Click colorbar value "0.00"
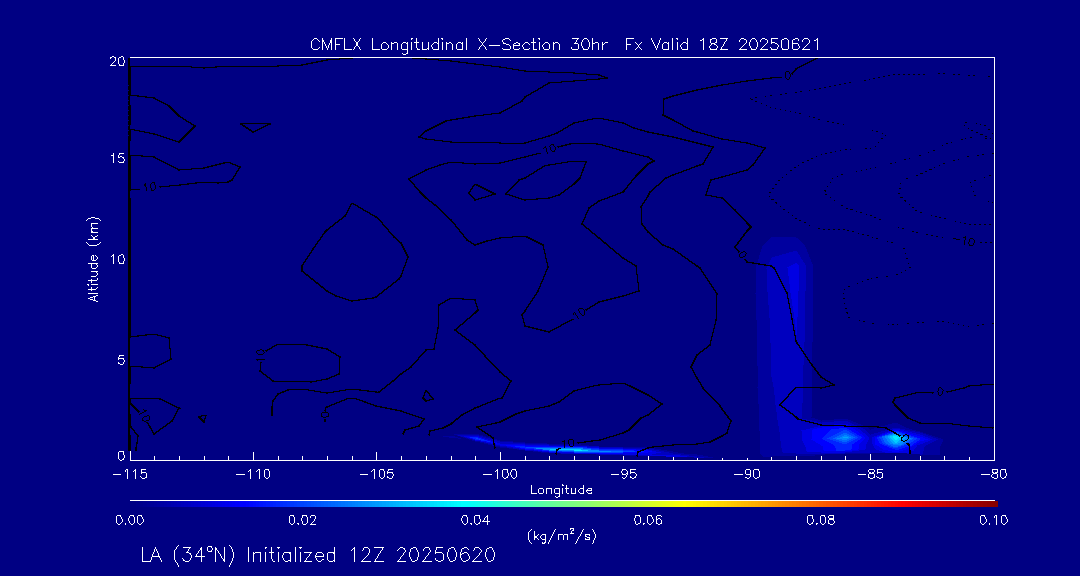The width and height of the screenshot is (1080, 576). (130, 520)
